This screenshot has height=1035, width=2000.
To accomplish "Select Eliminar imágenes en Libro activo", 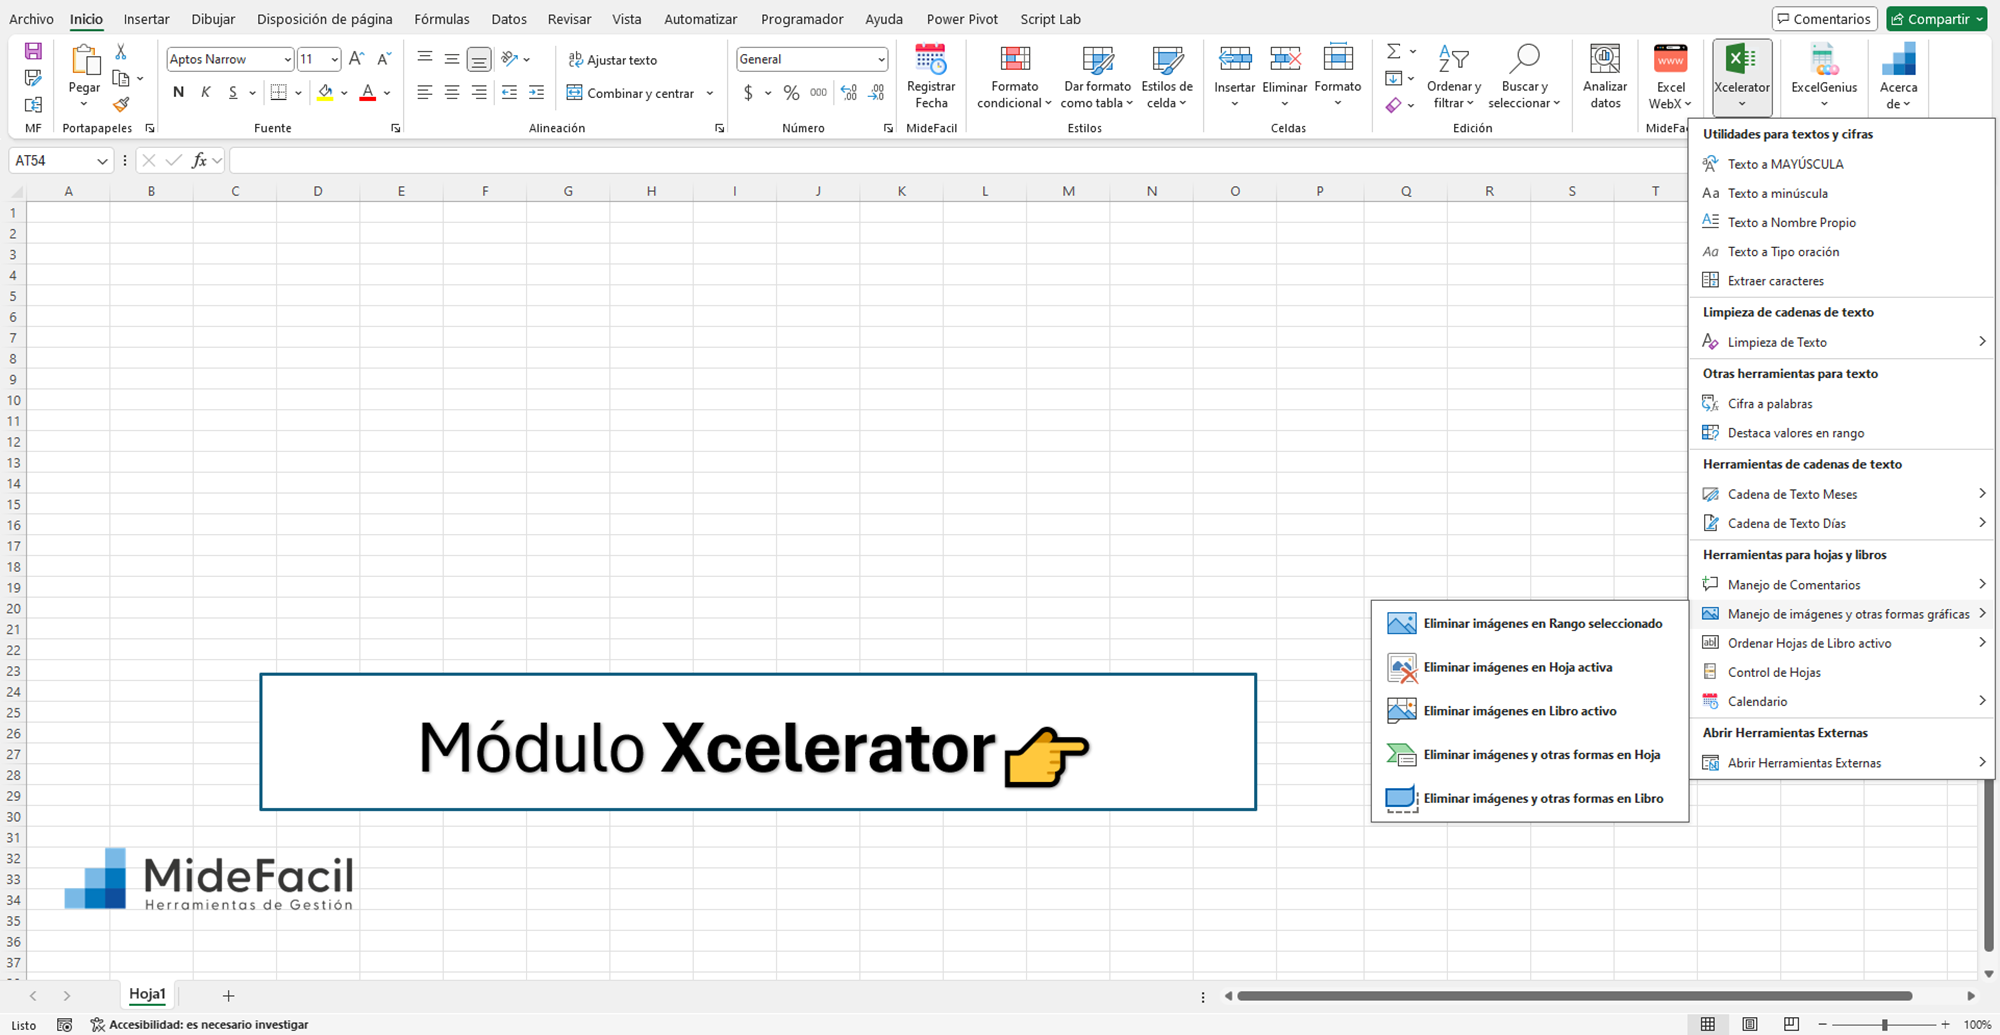I will (1530, 711).
